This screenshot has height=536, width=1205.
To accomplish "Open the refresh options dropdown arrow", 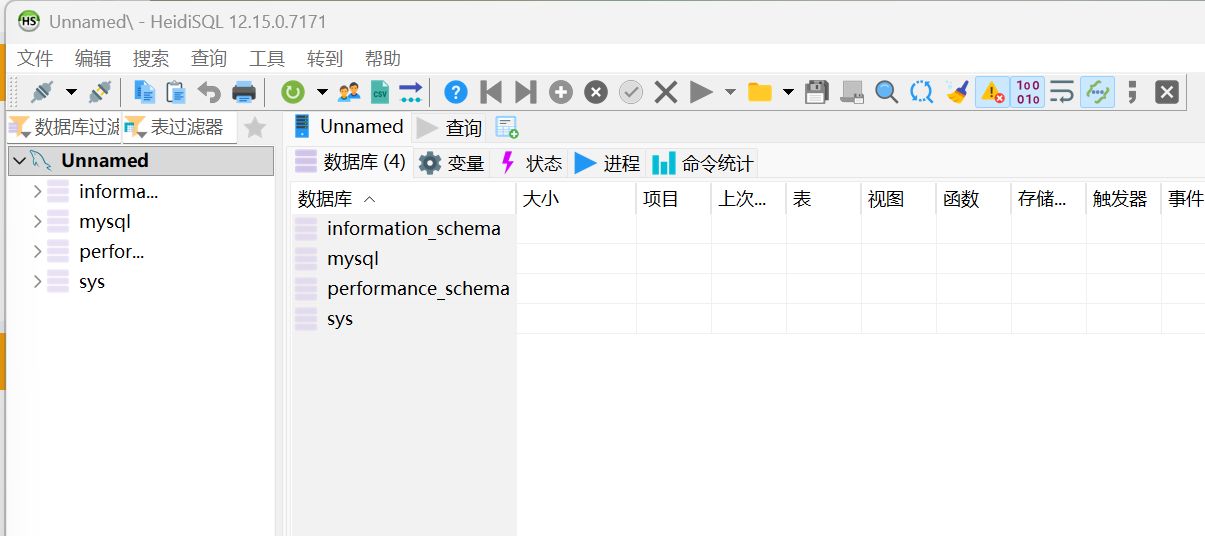I will click(x=321, y=92).
